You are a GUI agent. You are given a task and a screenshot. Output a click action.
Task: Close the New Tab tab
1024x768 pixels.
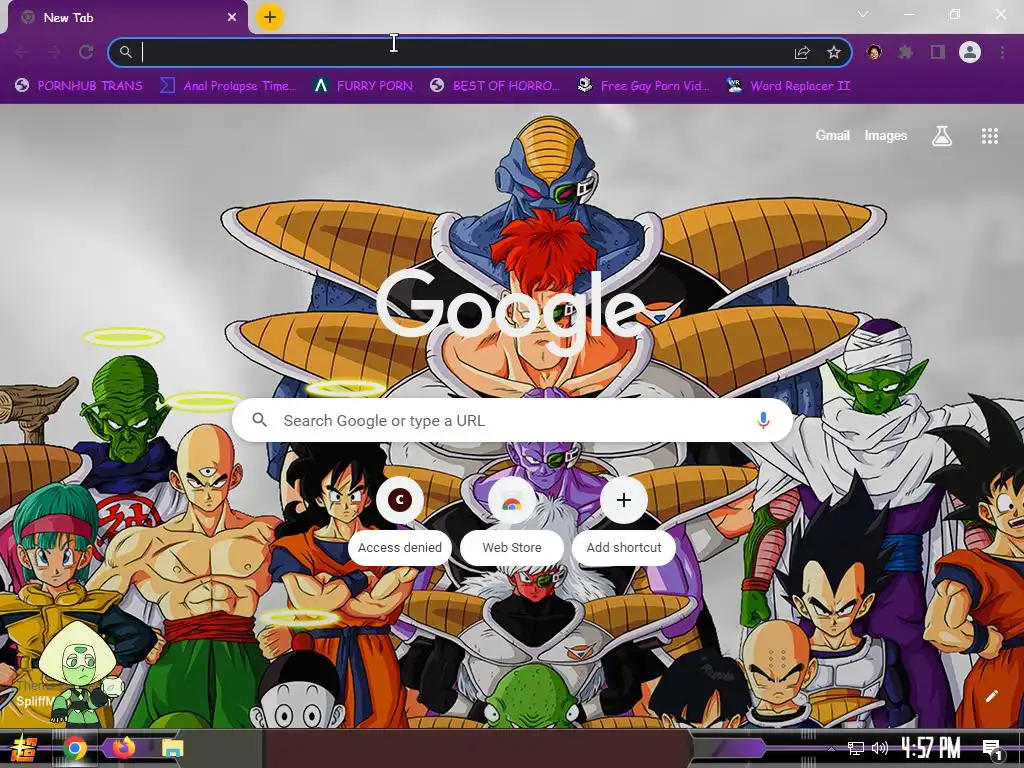(x=232, y=18)
